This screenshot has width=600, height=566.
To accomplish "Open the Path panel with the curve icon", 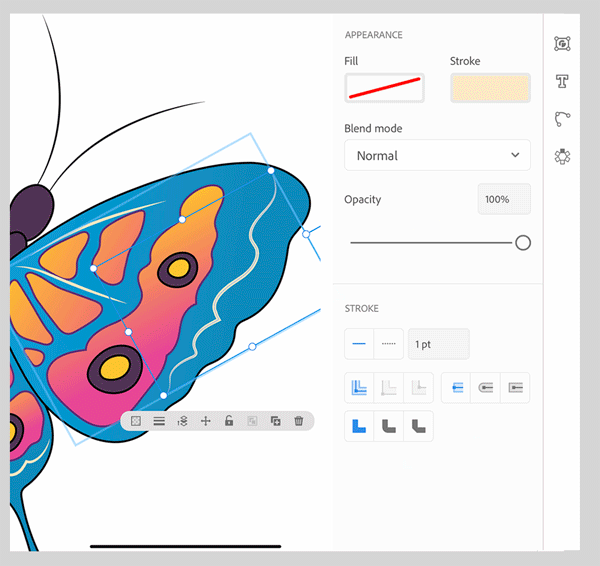I will click(562, 119).
